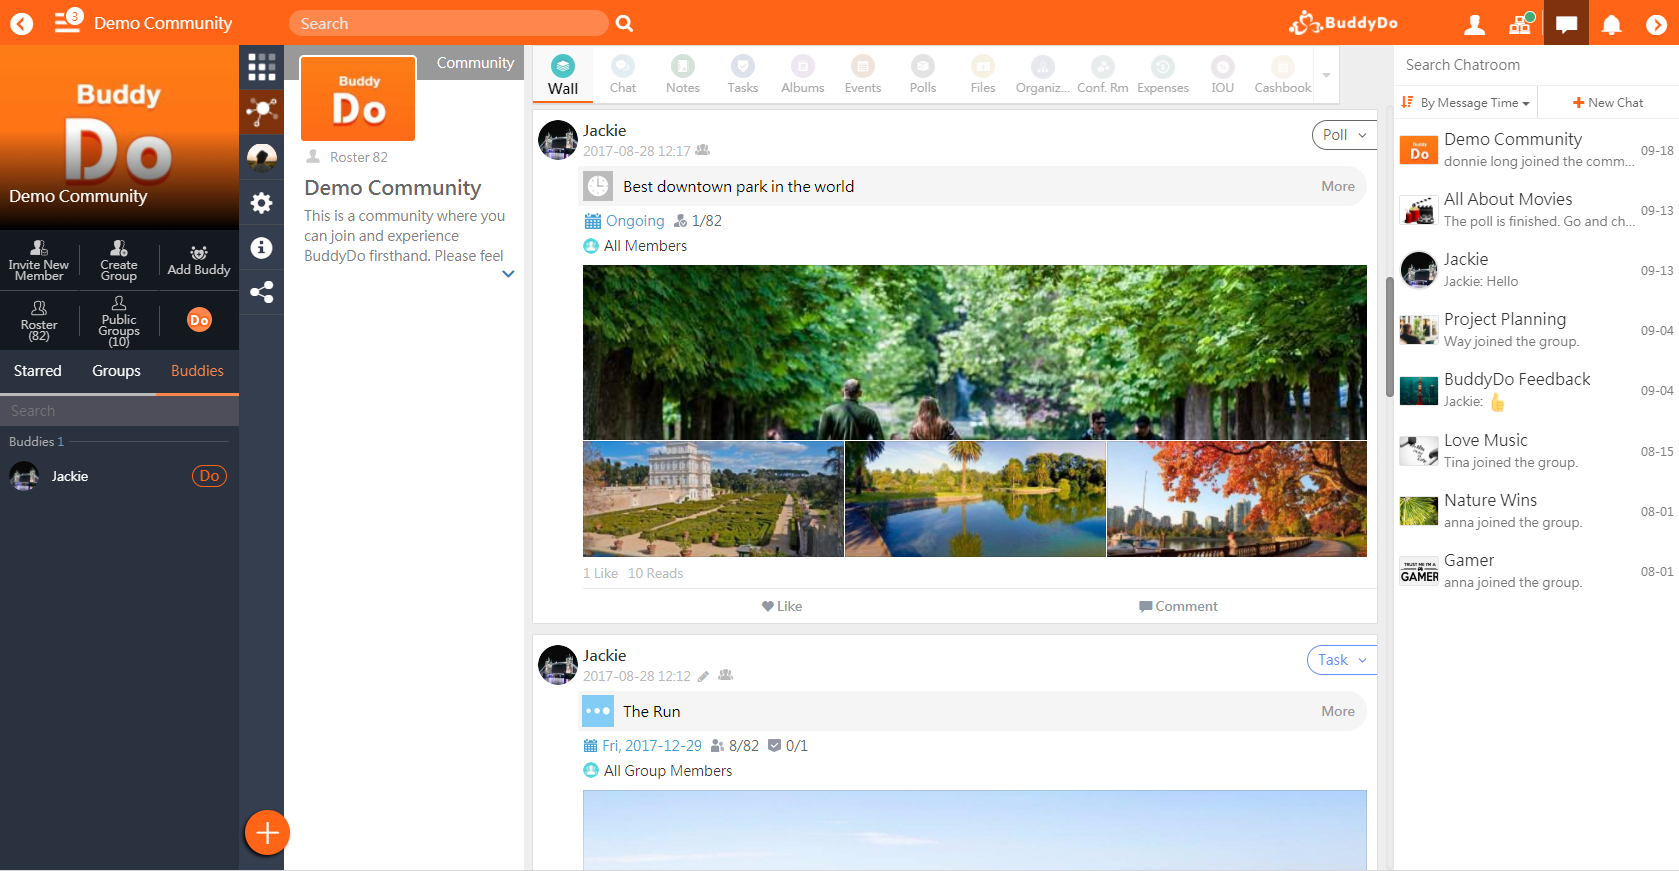Click the Community tab label
The width and height of the screenshot is (1679, 871).
click(475, 63)
